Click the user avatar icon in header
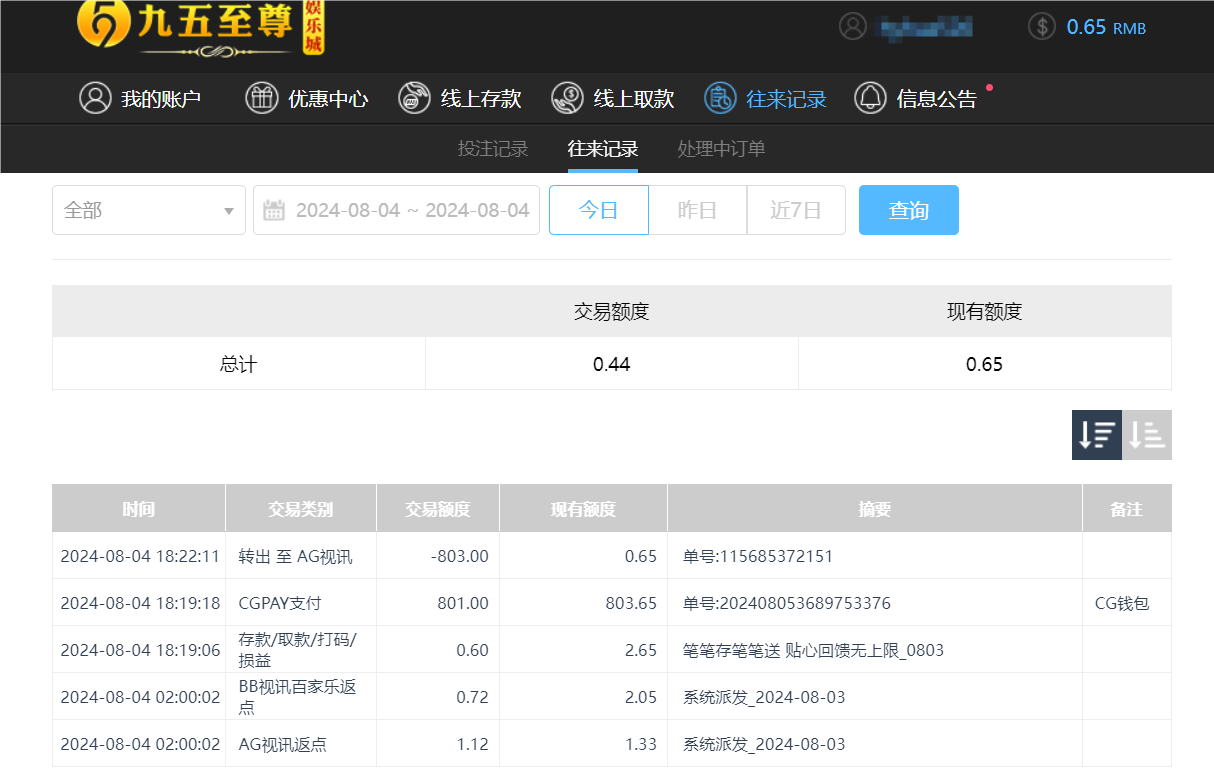This screenshot has height=784, width=1214. (x=853, y=26)
